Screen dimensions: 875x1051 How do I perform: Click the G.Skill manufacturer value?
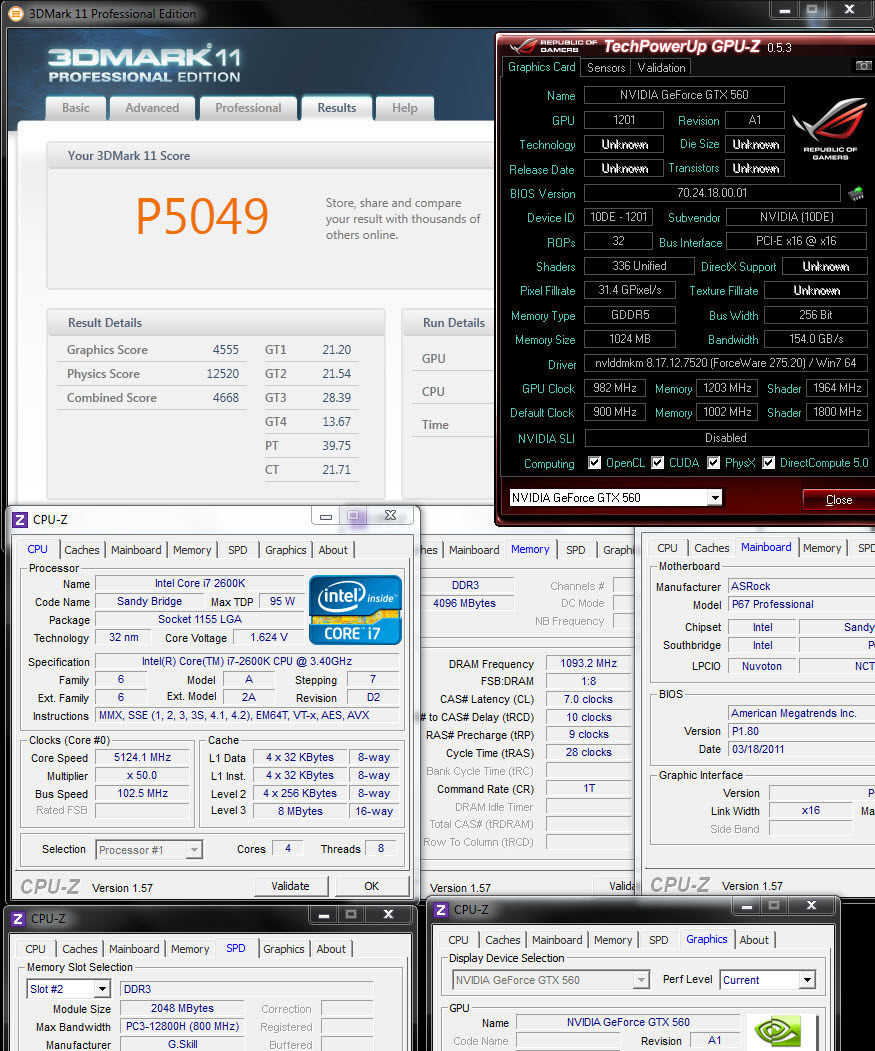[x=182, y=1044]
